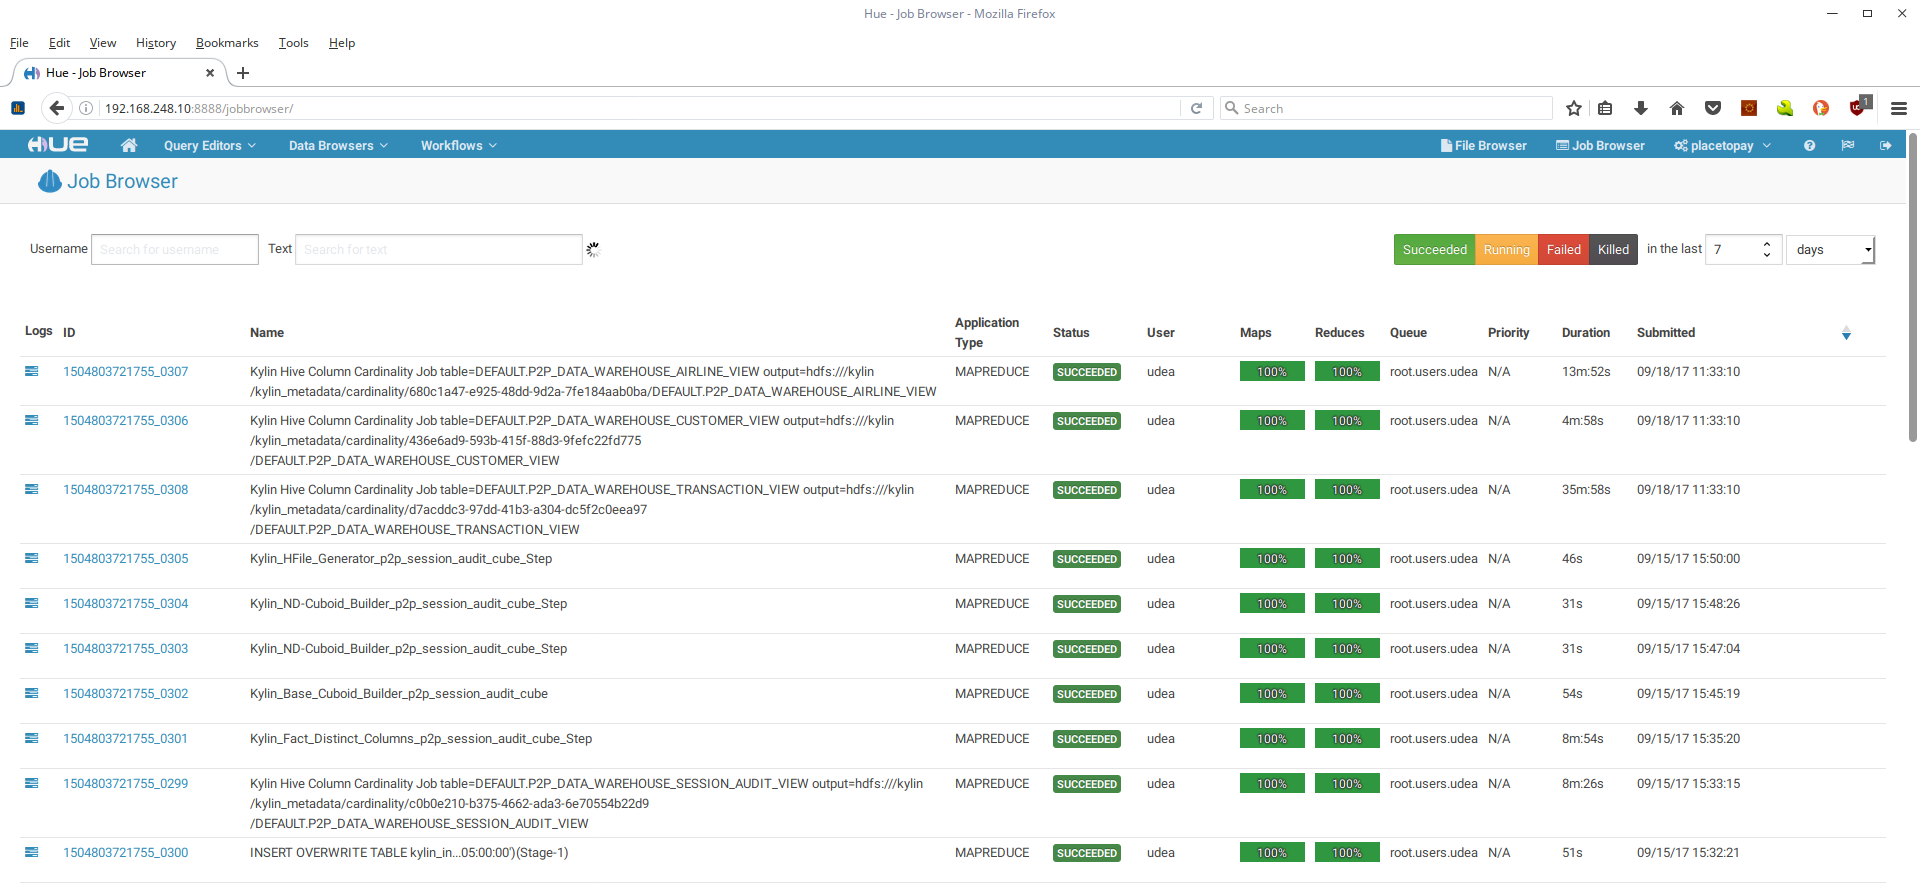
Task: Toggle the Failed status filter
Action: click(1563, 250)
